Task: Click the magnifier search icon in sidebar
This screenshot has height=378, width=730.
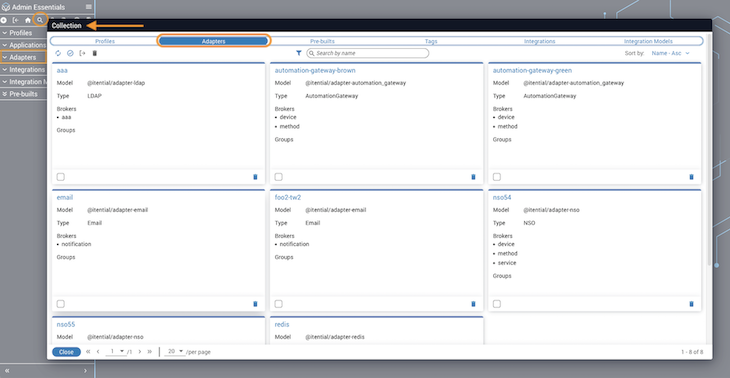Action: pyautogui.click(x=41, y=20)
